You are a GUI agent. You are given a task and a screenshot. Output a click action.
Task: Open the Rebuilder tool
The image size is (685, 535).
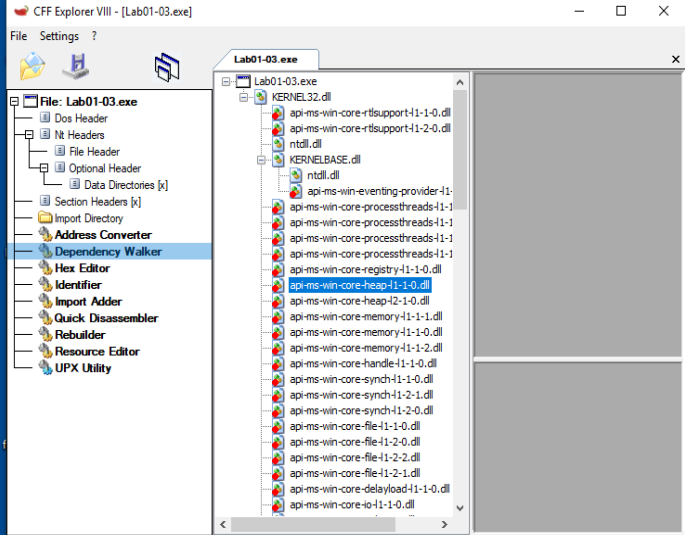click(80, 335)
